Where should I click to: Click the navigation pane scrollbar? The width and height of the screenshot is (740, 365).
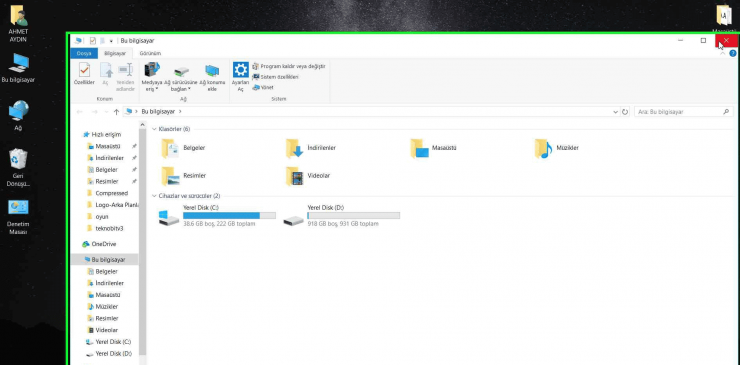143,242
